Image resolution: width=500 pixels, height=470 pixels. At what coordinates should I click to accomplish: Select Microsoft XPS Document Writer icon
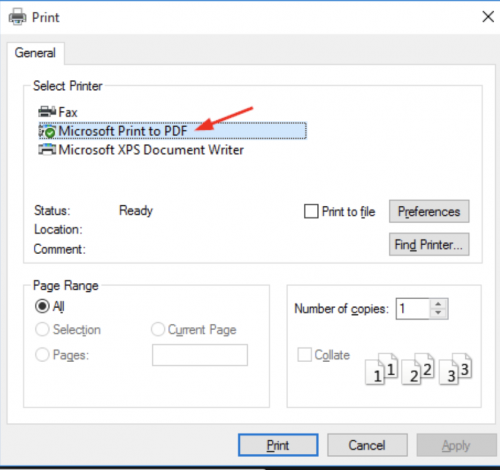tap(47, 150)
